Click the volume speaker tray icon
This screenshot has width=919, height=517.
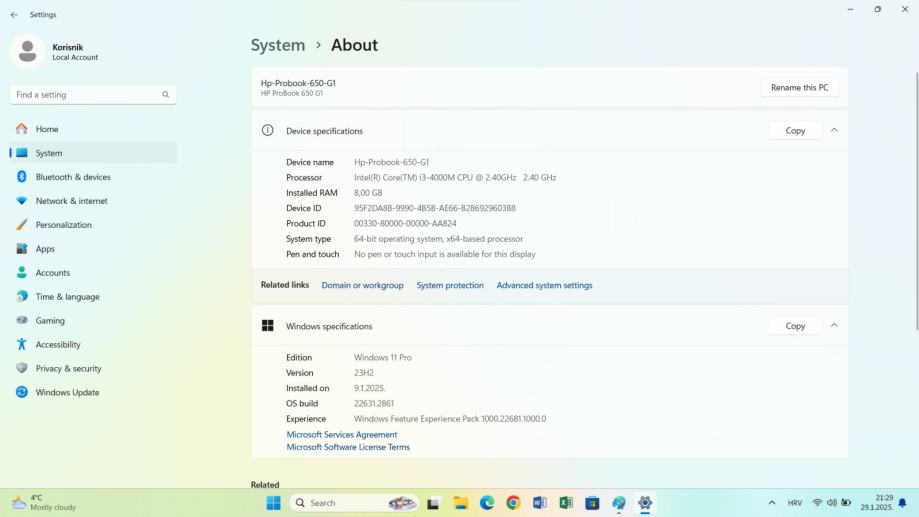point(832,503)
